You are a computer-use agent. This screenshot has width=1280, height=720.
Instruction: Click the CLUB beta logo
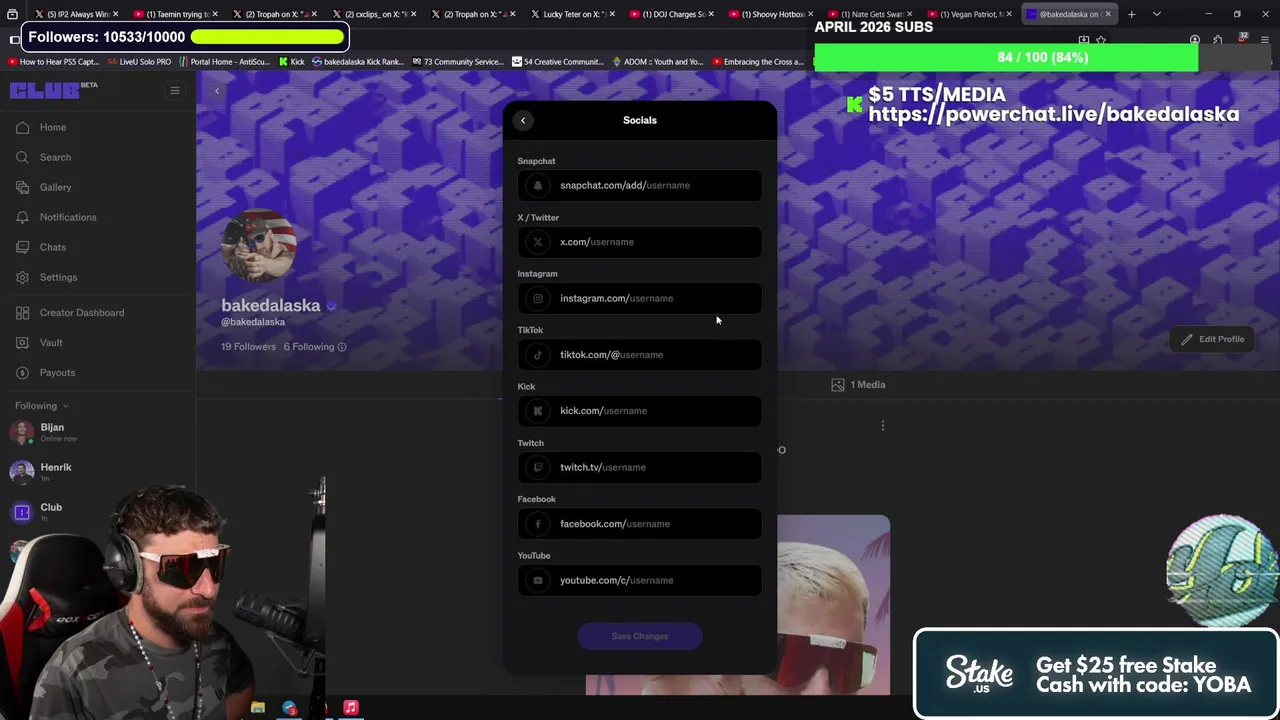(x=53, y=91)
